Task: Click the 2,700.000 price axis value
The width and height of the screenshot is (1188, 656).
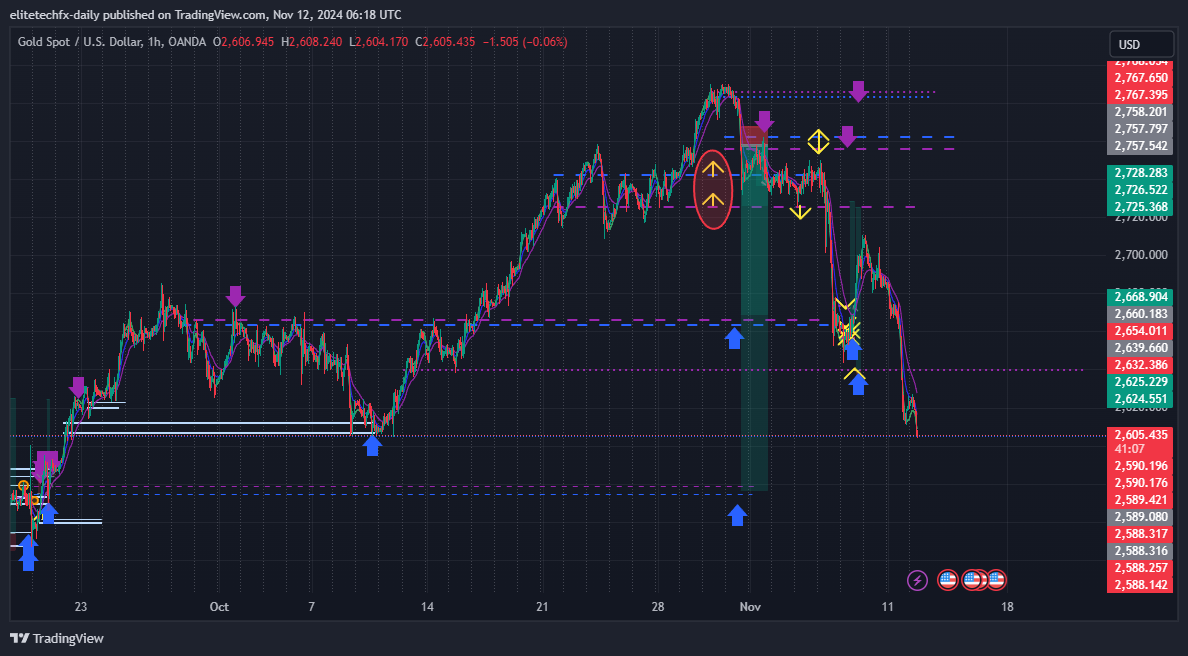Action: (1141, 255)
